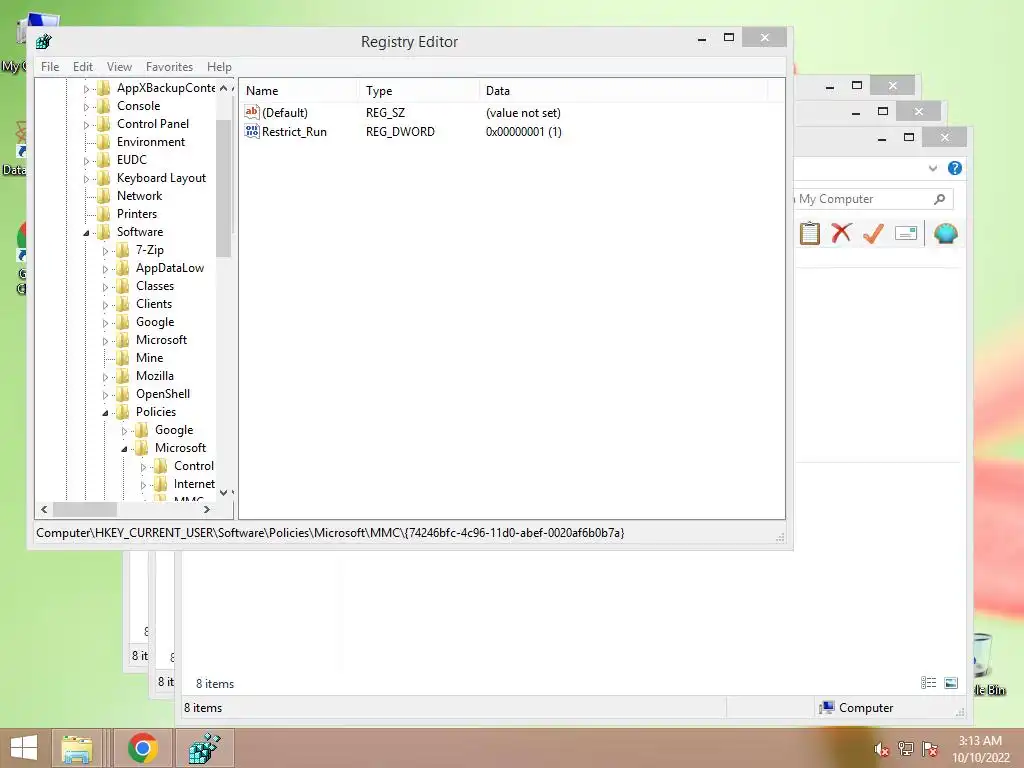This screenshot has width=1024, height=768.
Task: Click the search magnifier icon in Explorer
Action: (x=939, y=199)
